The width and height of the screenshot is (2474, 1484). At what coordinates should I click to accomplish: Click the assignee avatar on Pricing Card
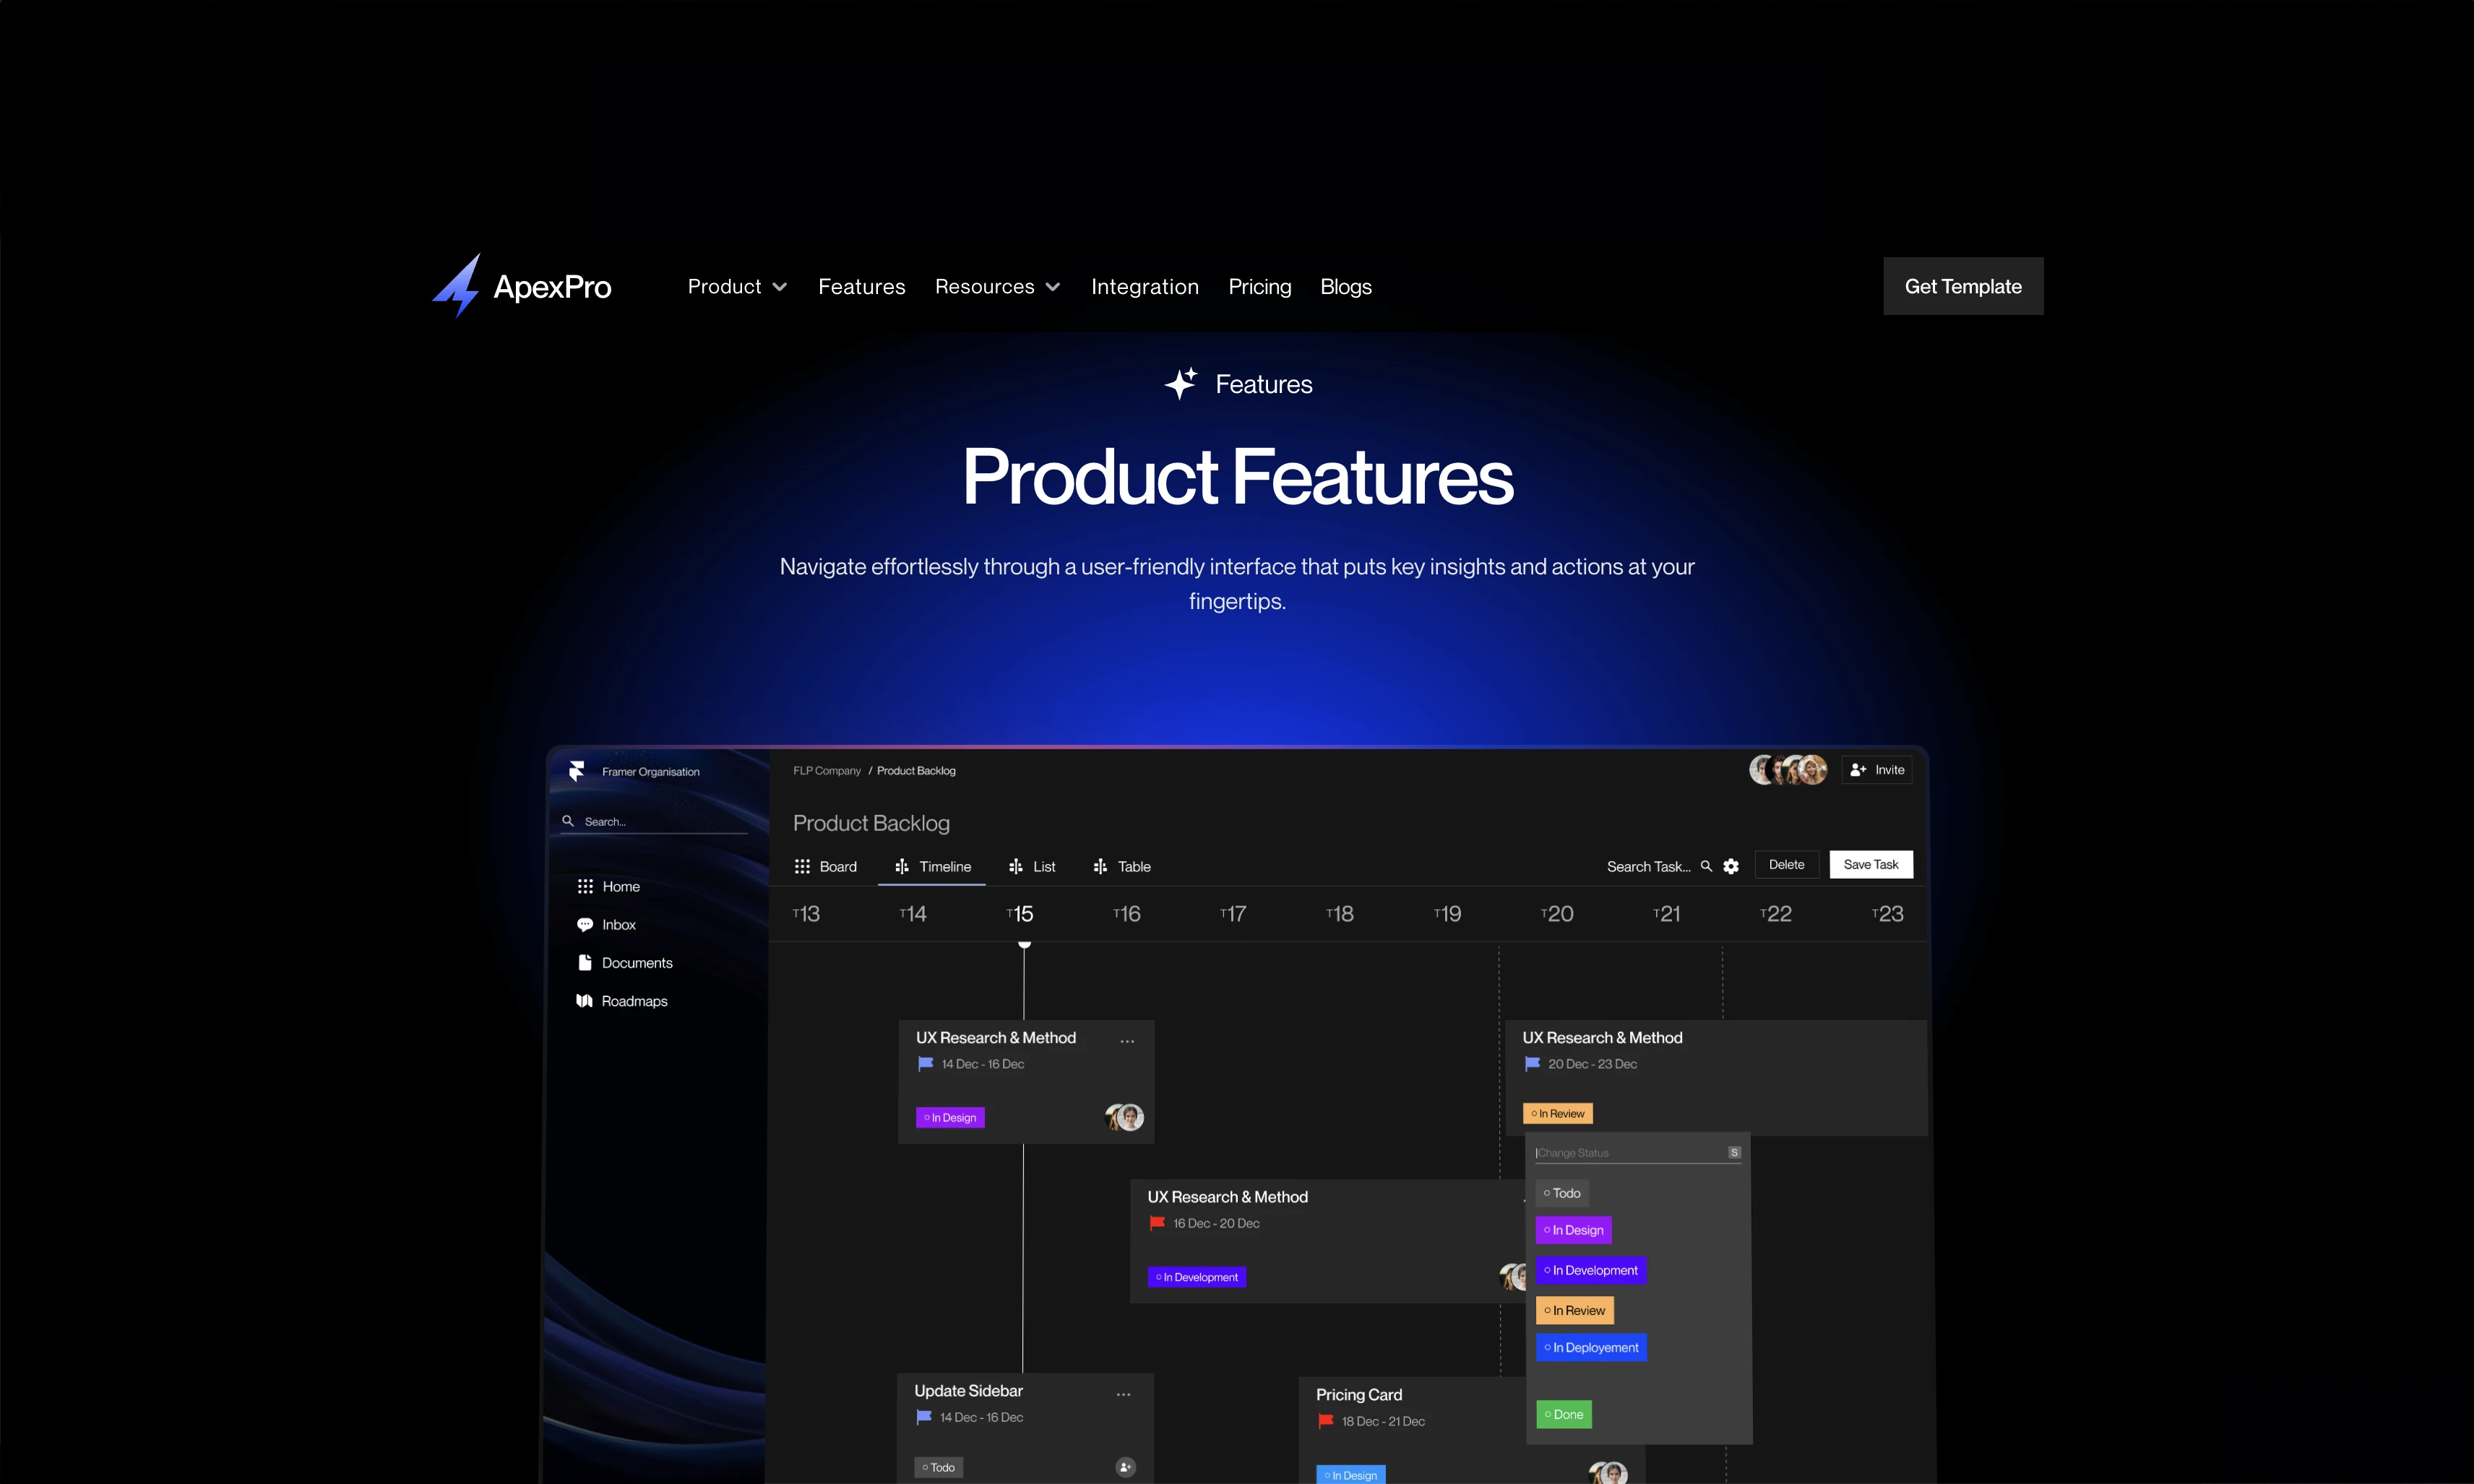(1608, 1472)
